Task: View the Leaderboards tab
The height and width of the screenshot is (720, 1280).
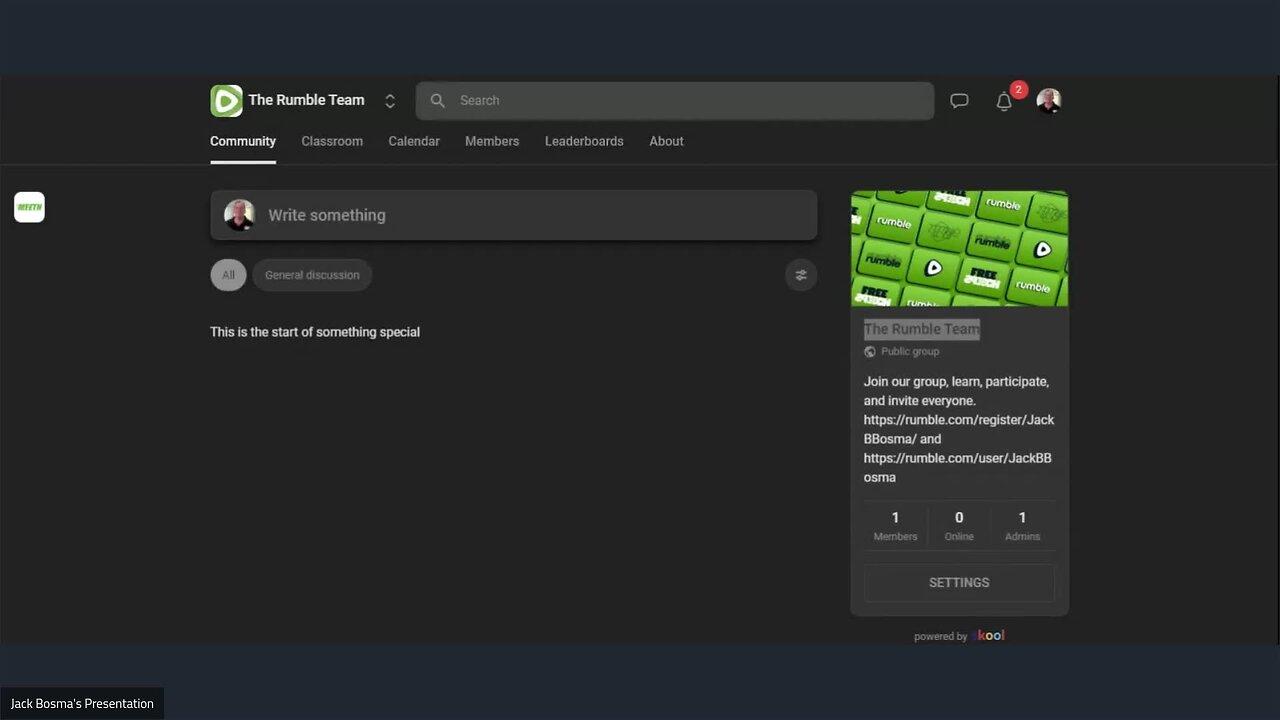Action: [x=584, y=141]
